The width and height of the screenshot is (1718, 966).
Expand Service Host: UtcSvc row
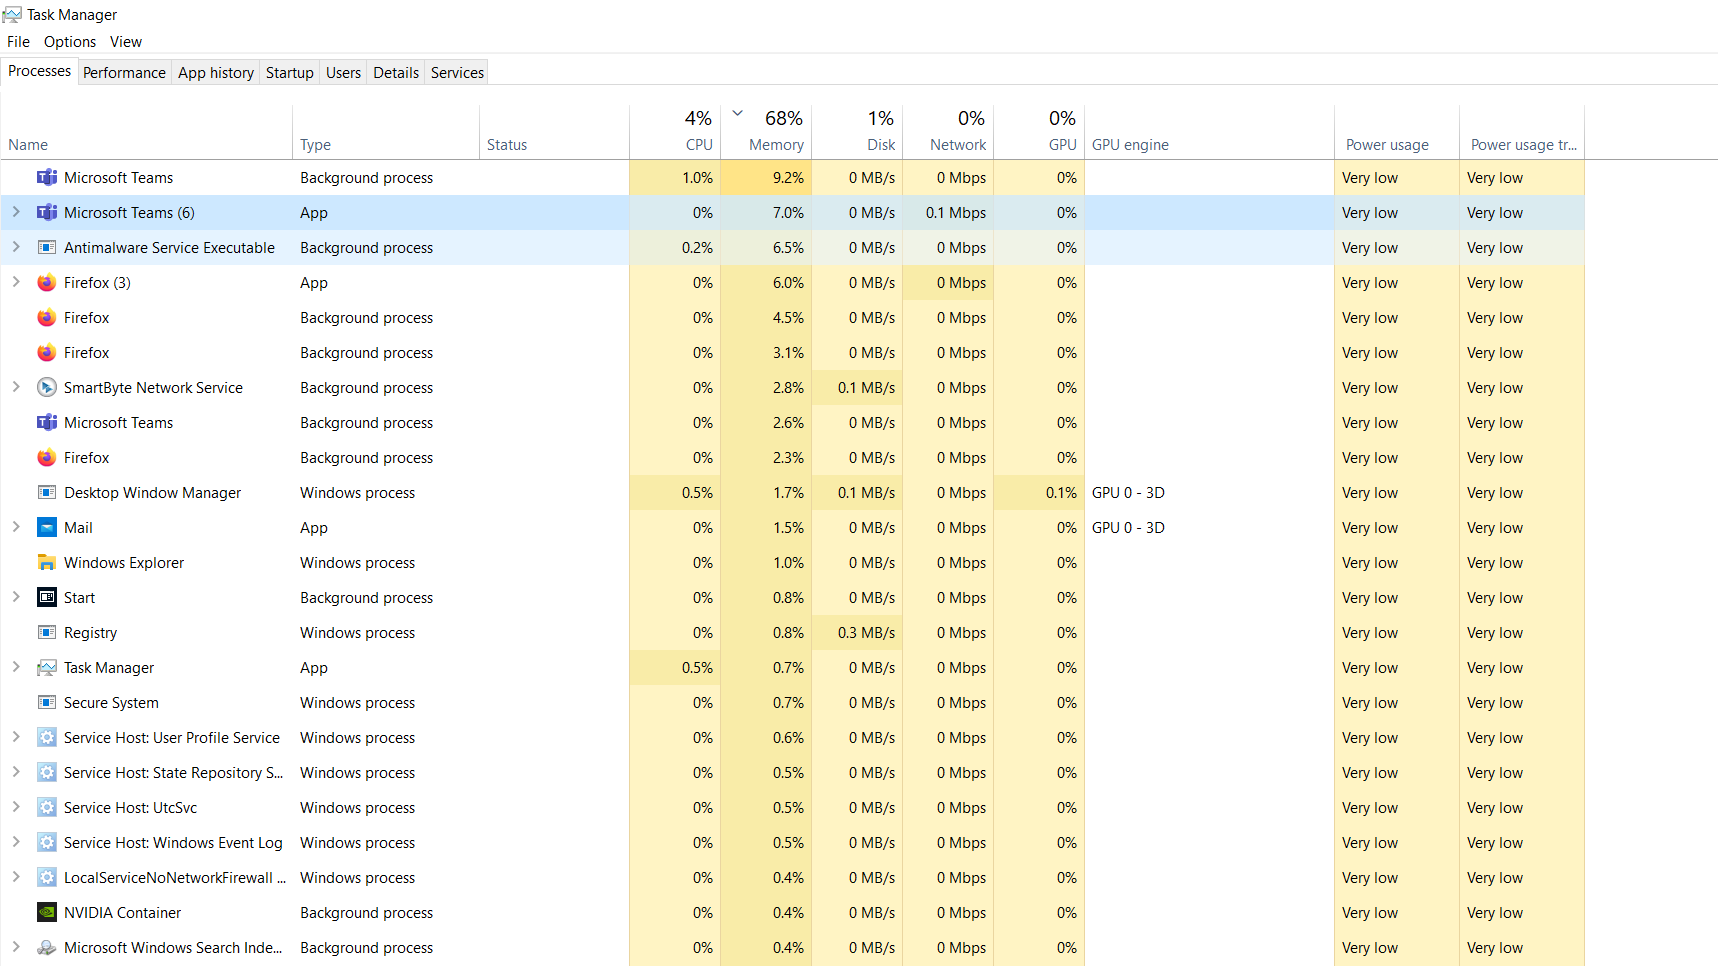tap(16, 807)
